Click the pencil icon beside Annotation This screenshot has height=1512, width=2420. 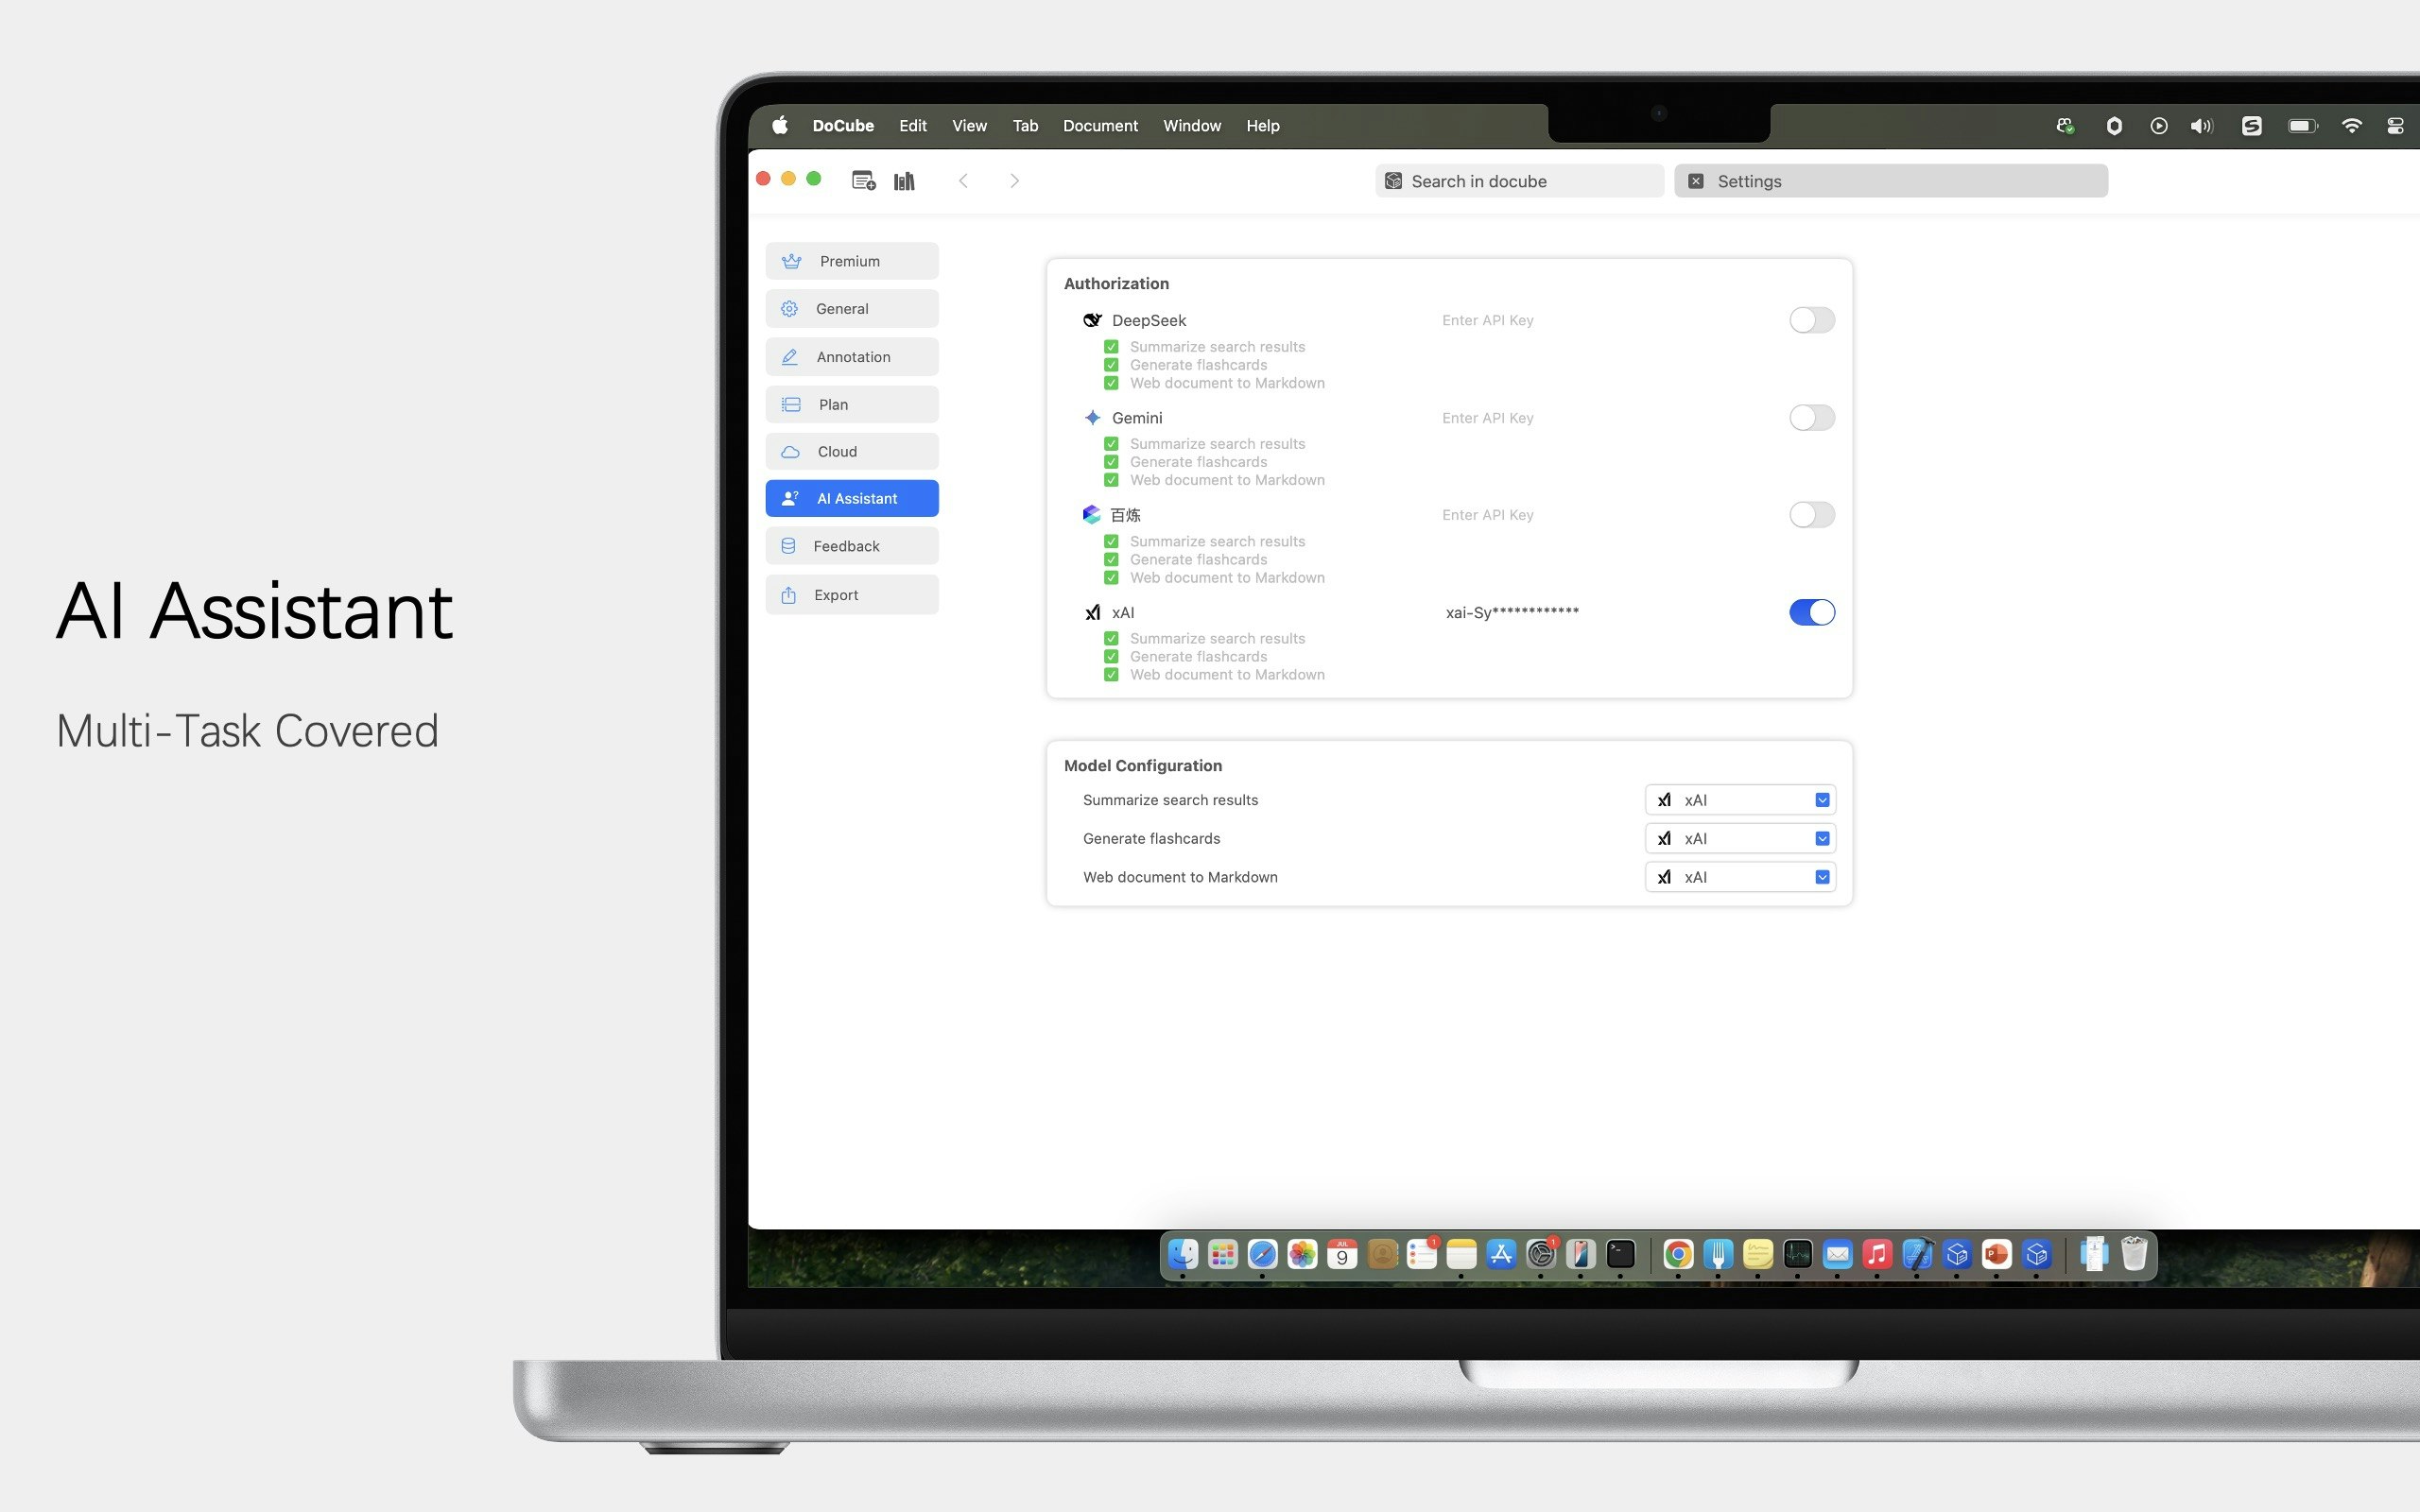[789, 357]
